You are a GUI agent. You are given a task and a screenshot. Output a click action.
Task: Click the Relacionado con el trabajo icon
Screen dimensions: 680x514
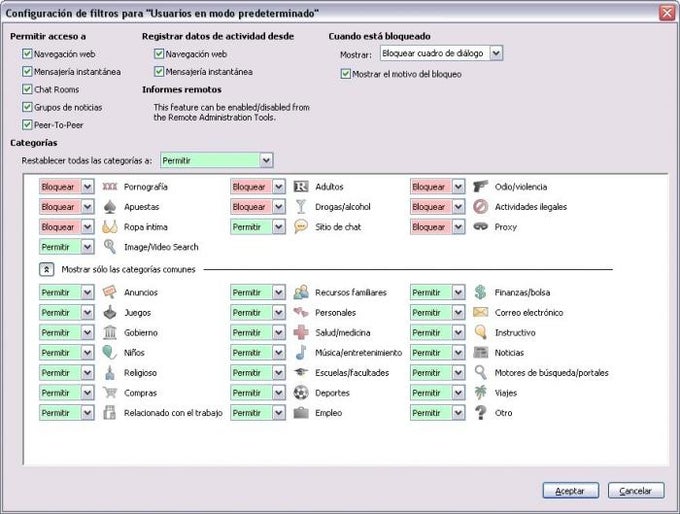110,413
